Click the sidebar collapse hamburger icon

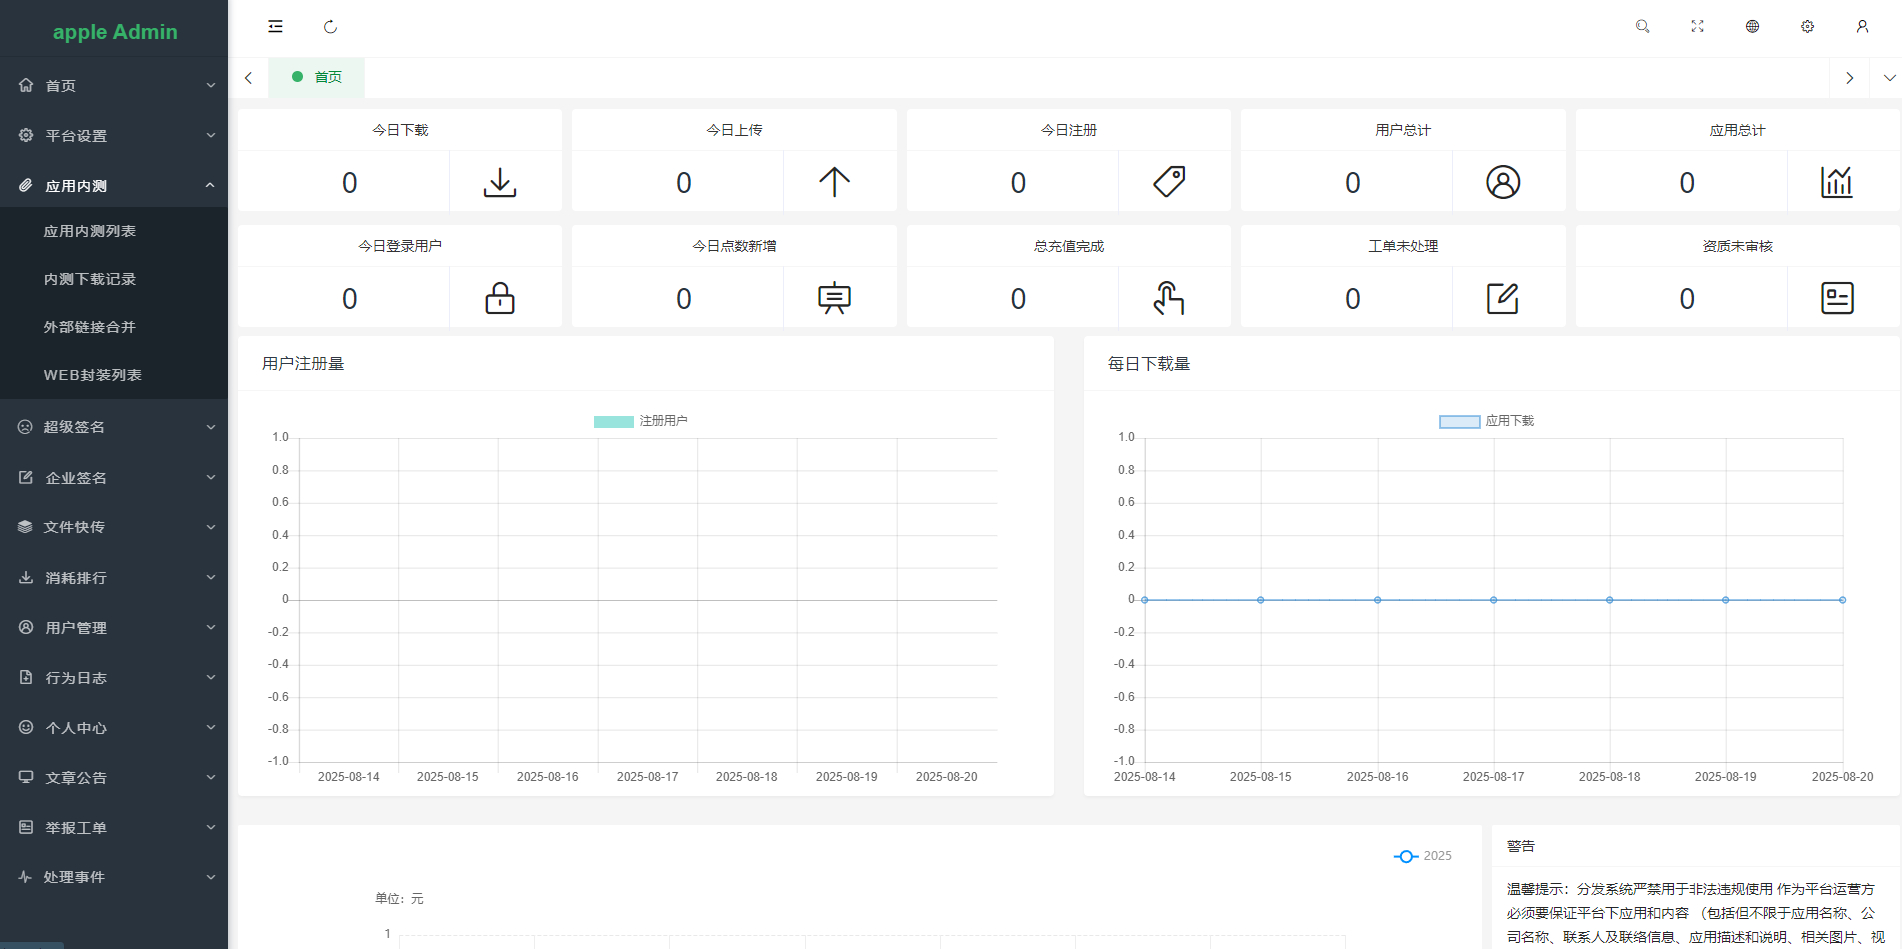point(275,27)
